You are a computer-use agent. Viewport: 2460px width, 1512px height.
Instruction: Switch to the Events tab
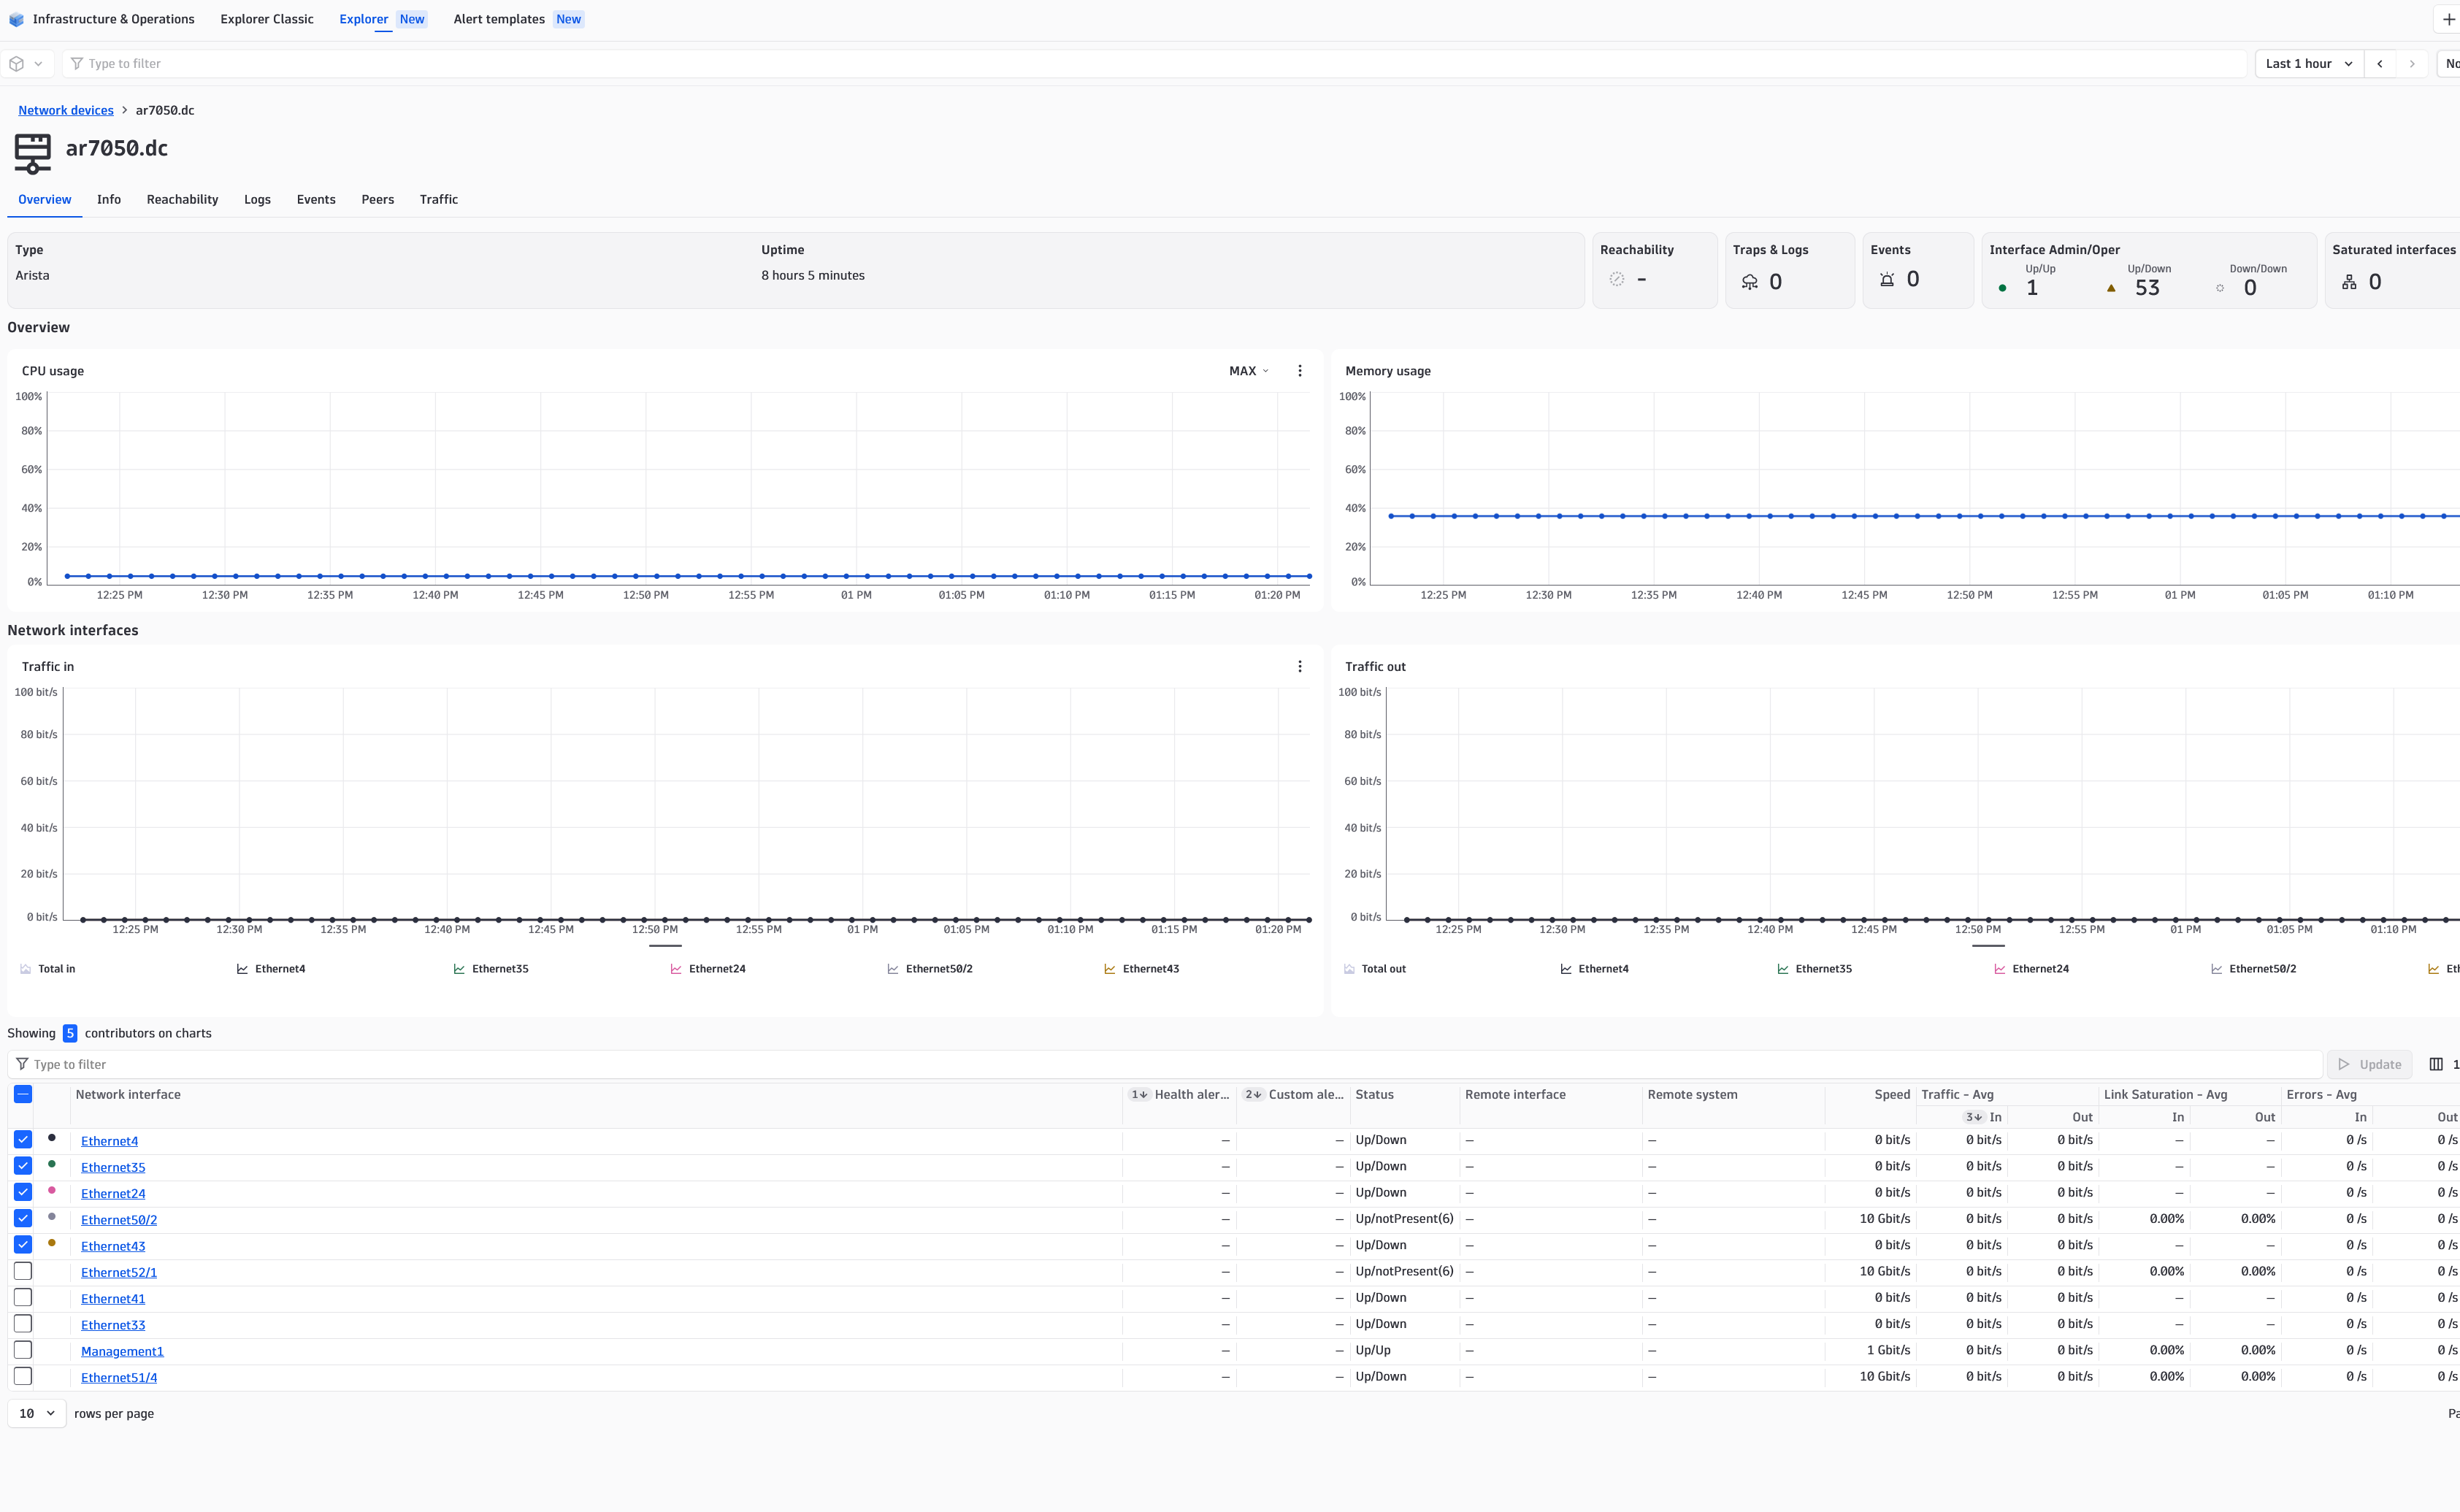click(316, 199)
